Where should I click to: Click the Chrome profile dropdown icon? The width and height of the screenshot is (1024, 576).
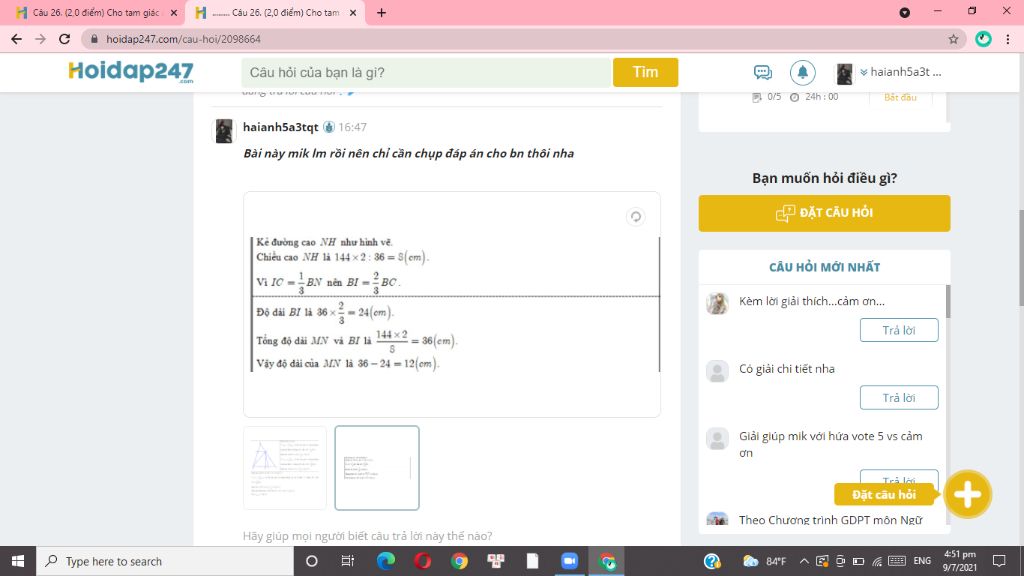(x=904, y=12)
